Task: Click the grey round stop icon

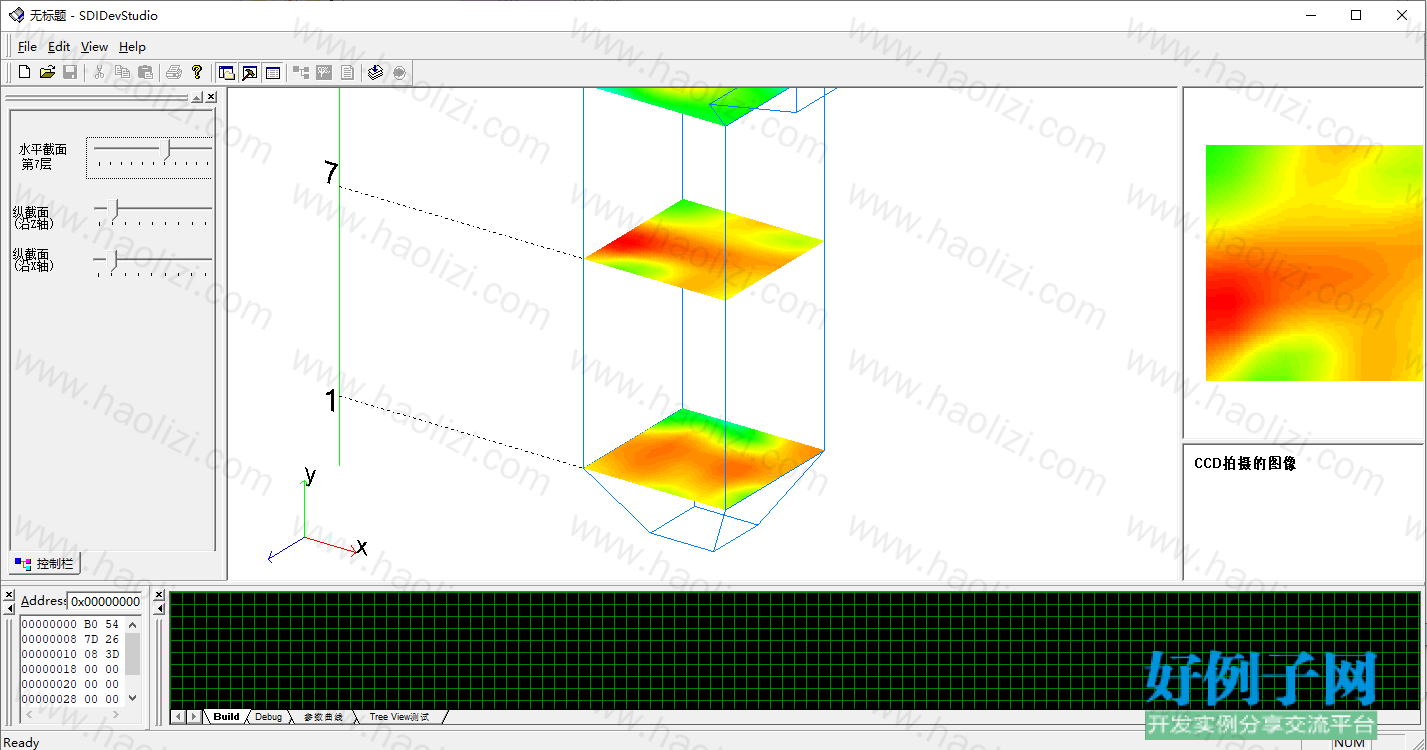Action: point(399,72)
